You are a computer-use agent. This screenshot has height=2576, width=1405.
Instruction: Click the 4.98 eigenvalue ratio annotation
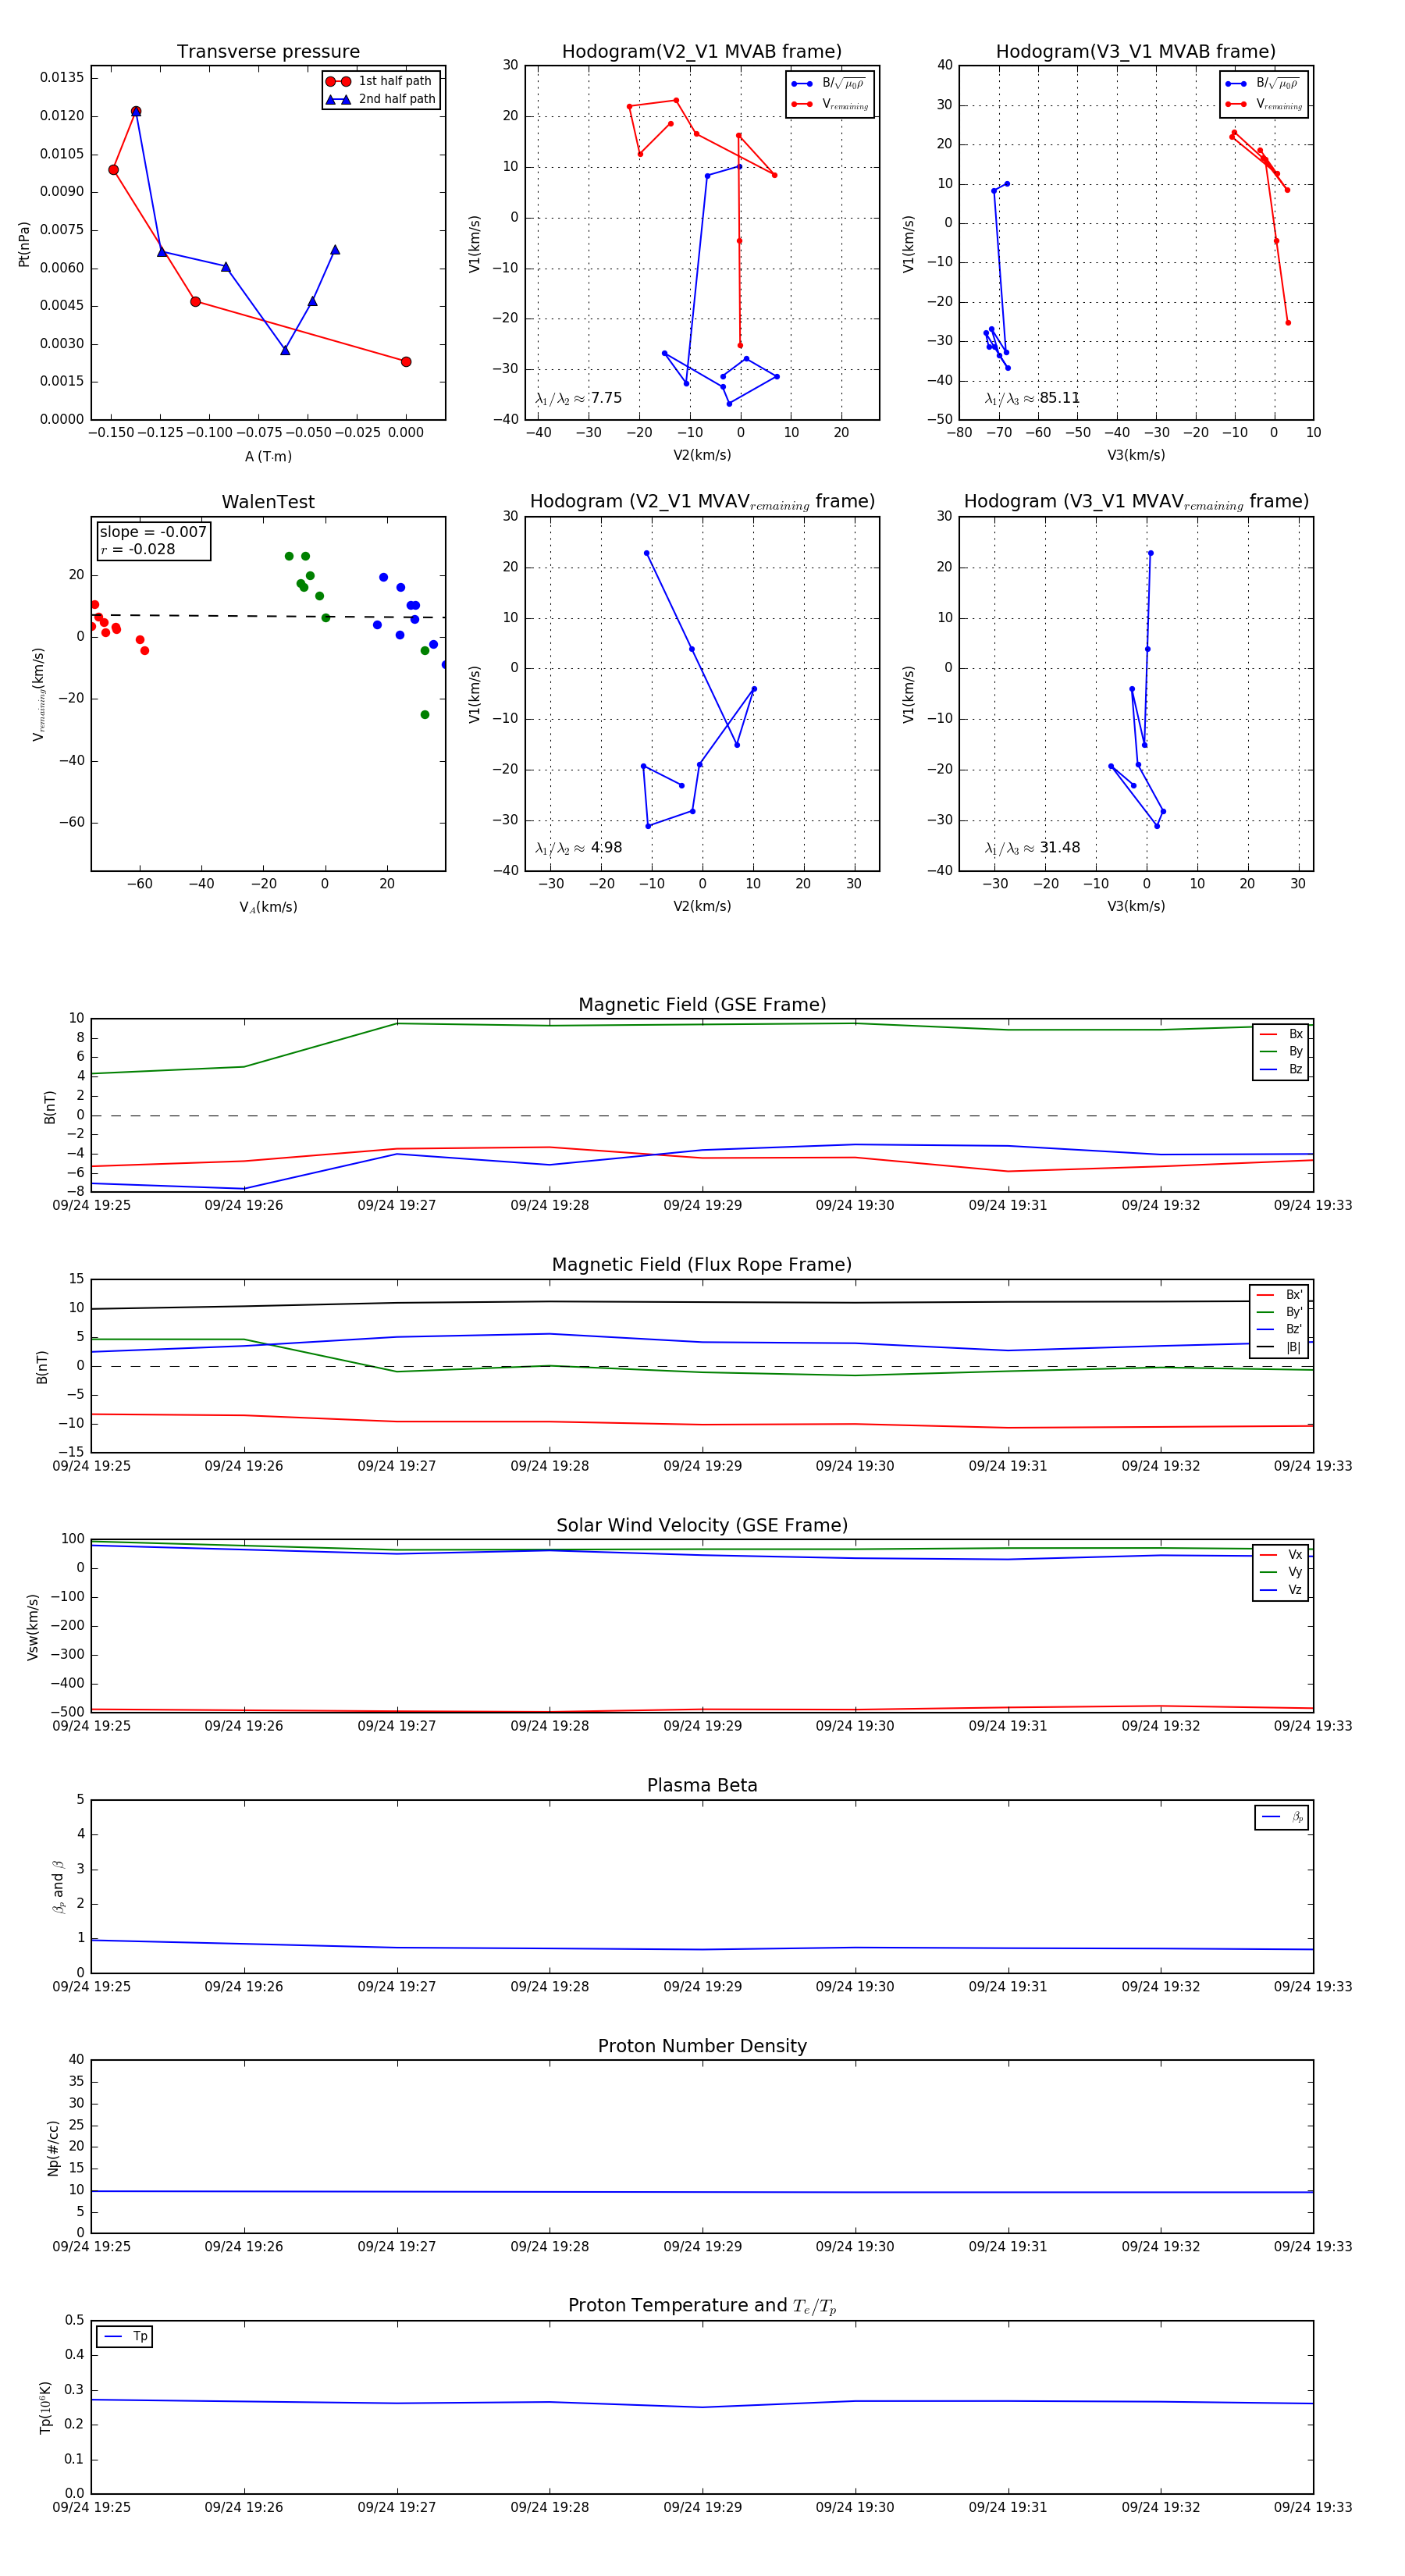[578, 848]
